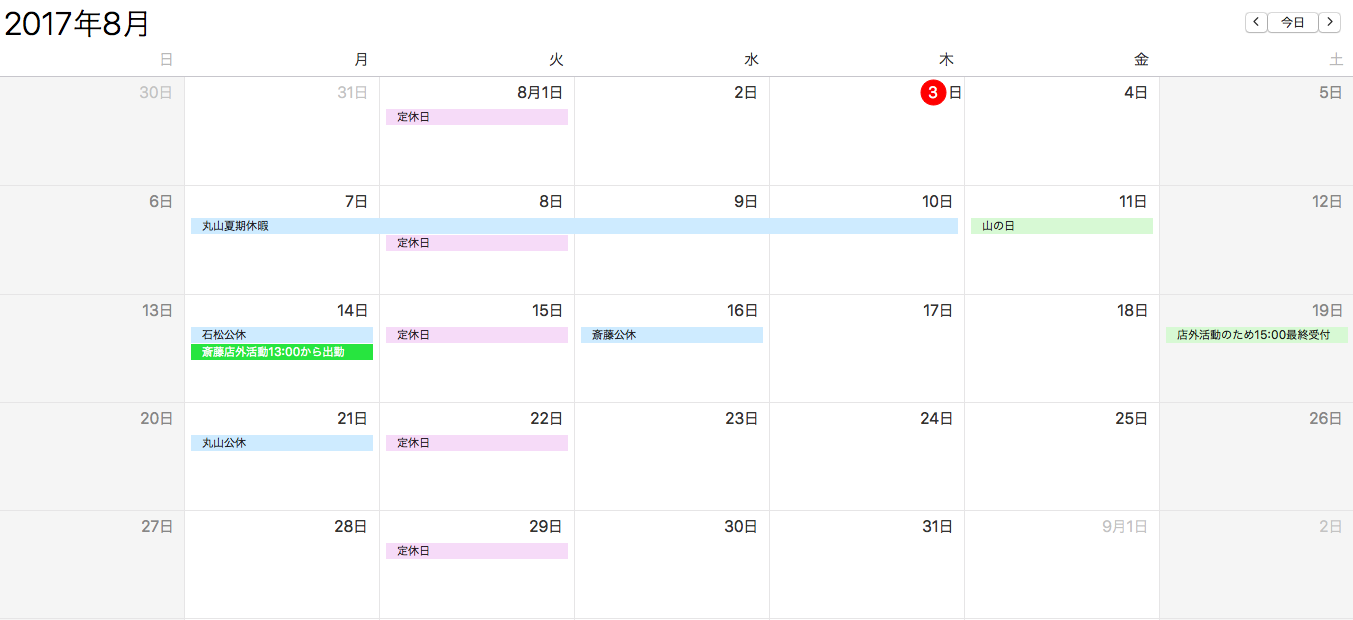
Task: Go to the previous month using left chevron
Action: 1256,22
